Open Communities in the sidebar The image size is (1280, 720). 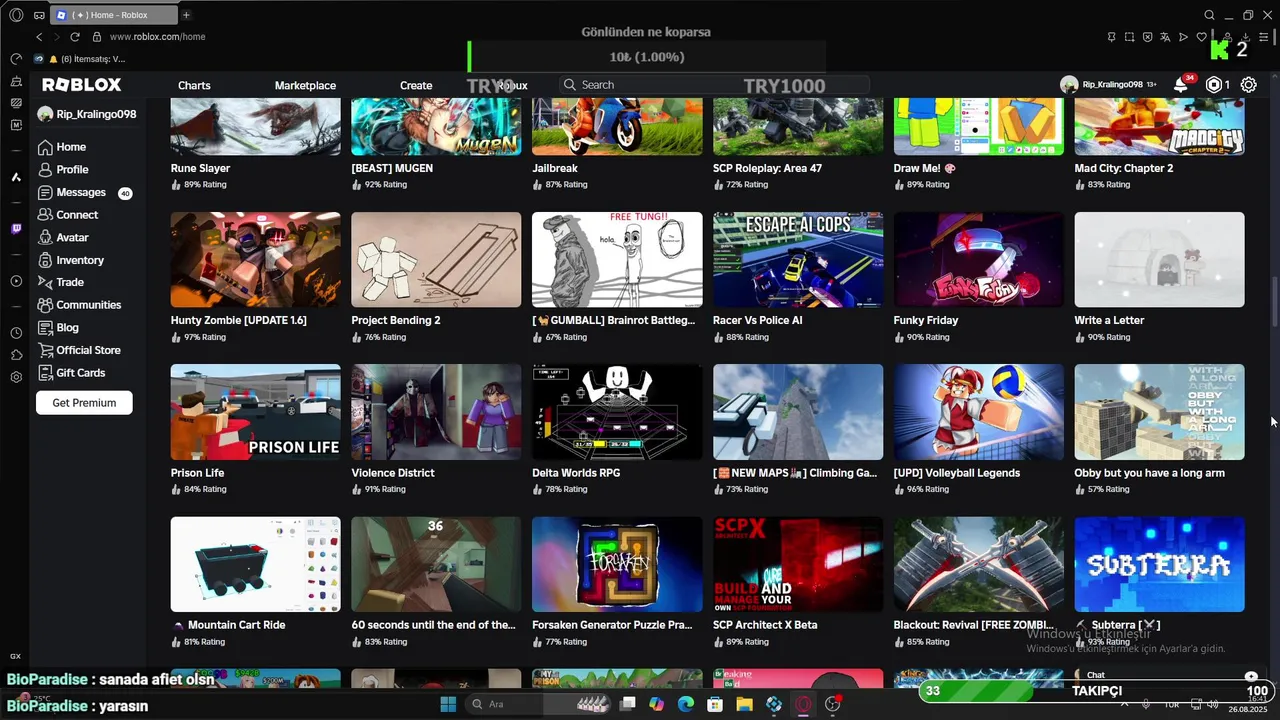79,305
